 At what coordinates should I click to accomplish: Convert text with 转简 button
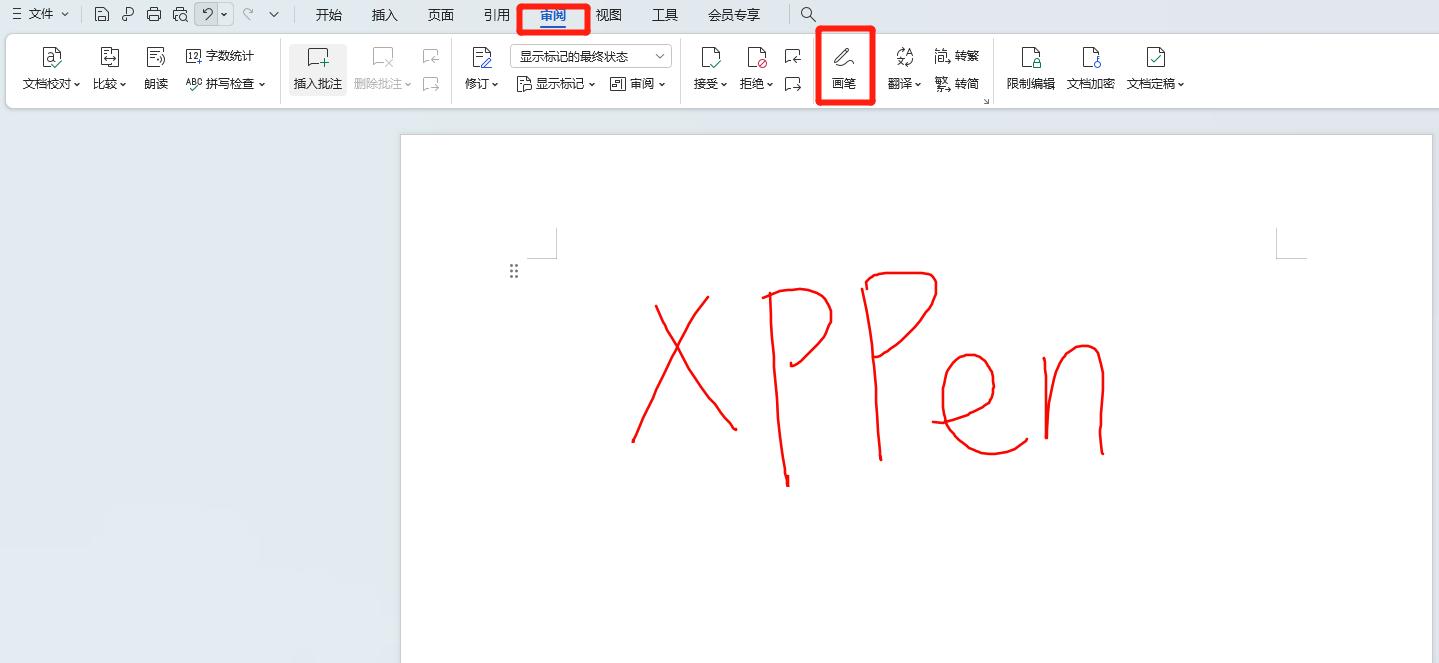pyautogui.click(x=956, y=84)
